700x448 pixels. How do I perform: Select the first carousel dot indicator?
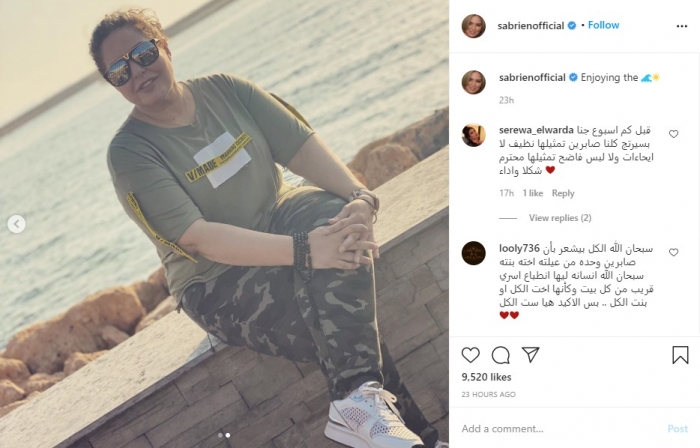click(x=220, y=435)
